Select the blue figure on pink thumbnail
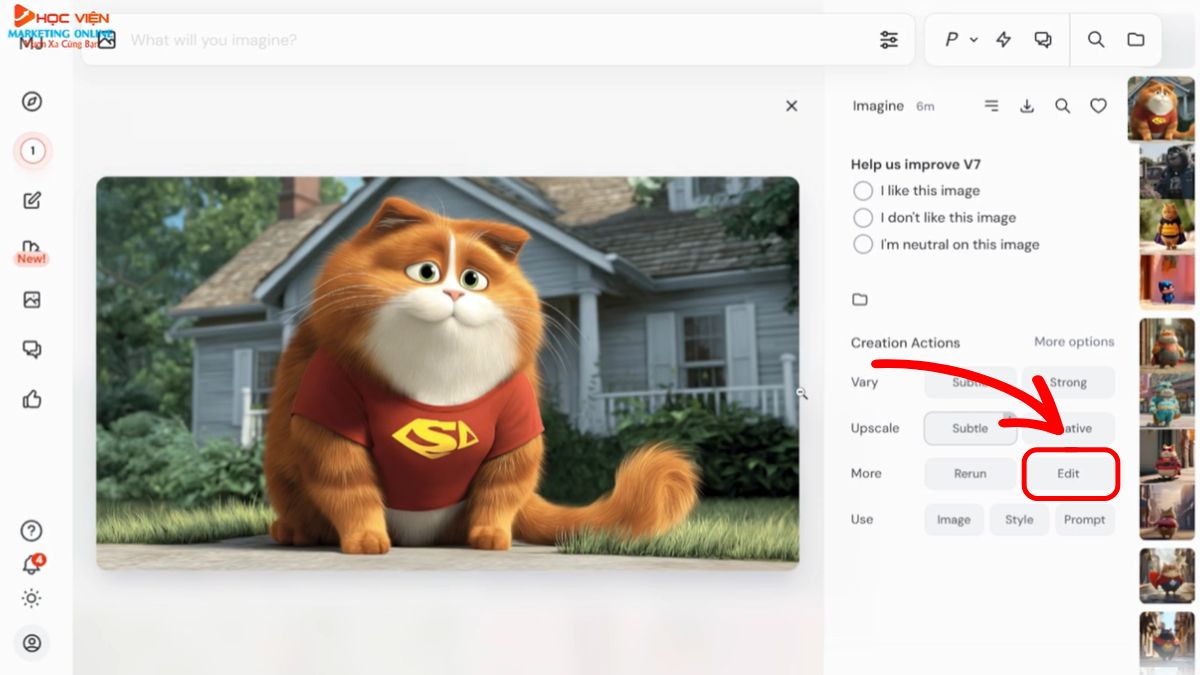Viewport: 1200px width, 675px height. click(1167, 282)
